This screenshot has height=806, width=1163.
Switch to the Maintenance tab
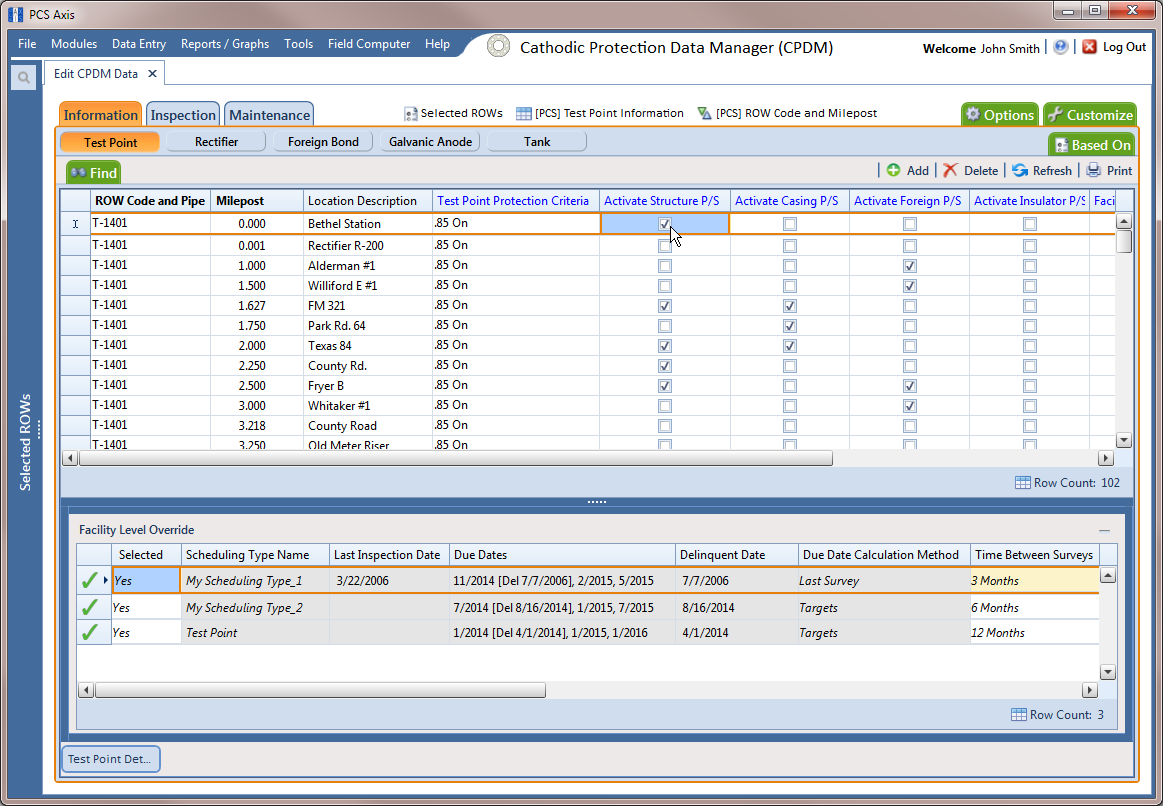coord(269,115)
